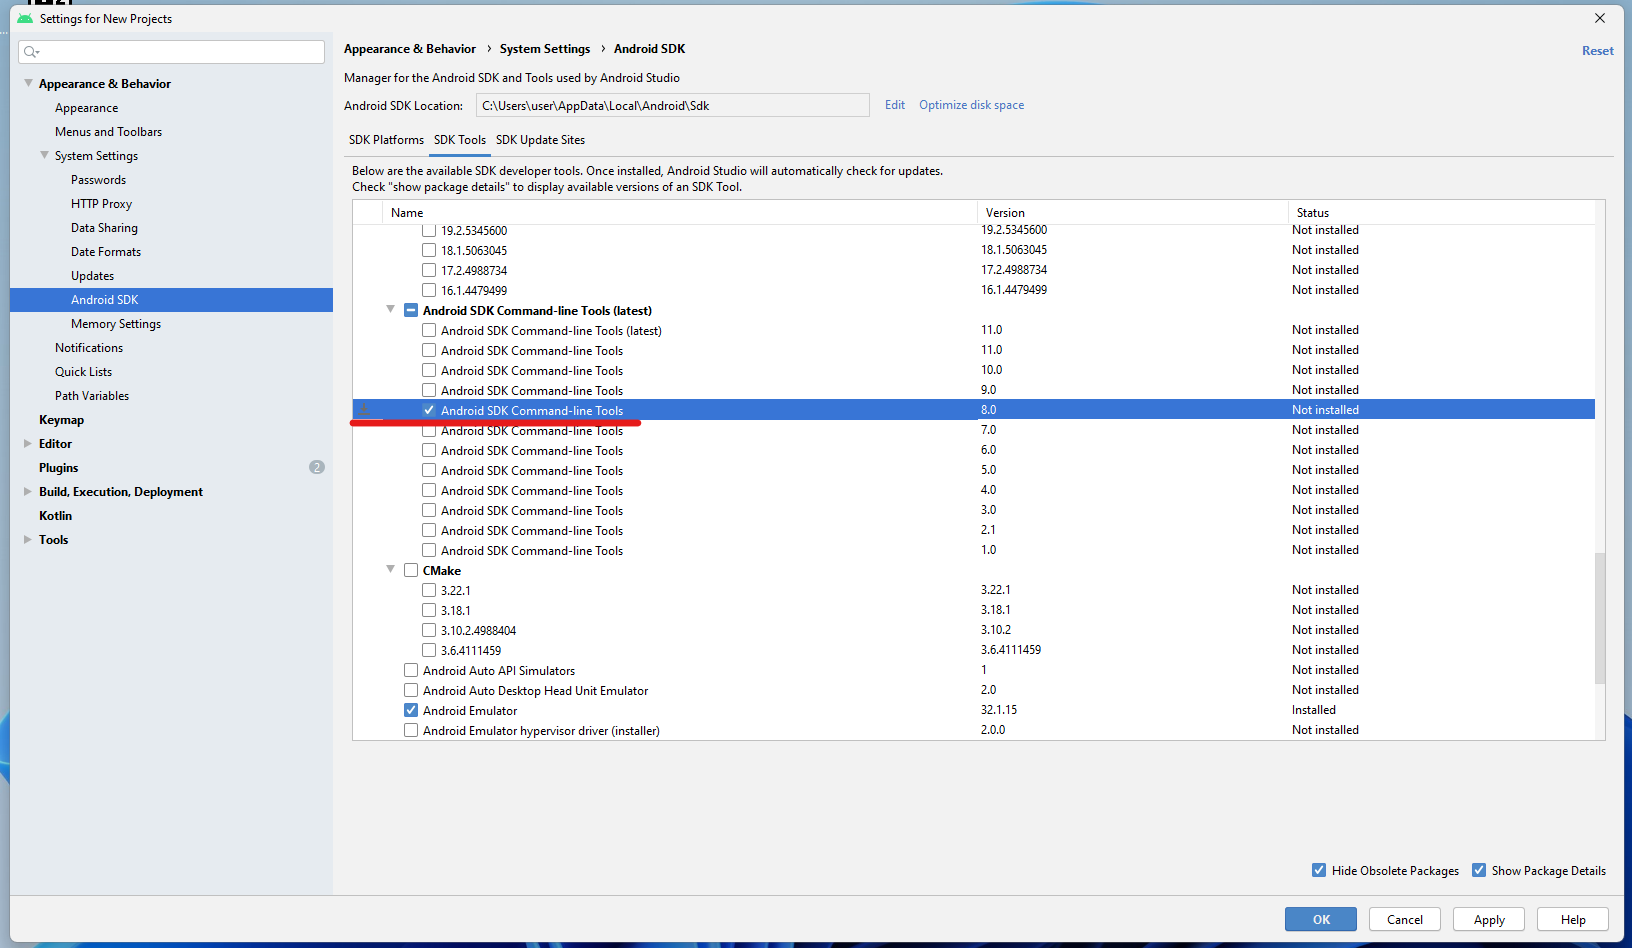The height and width of the screenshot is (948, 1632).
Task: Toggle Hide Obsolete Packages checkbox
Action: point(1319,870)
